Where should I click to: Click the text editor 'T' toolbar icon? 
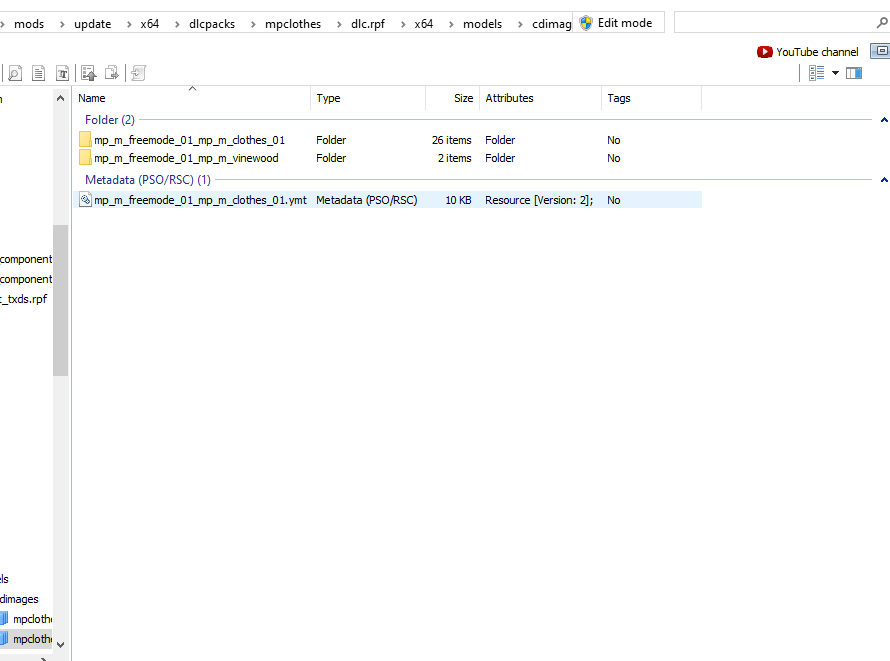62,73
